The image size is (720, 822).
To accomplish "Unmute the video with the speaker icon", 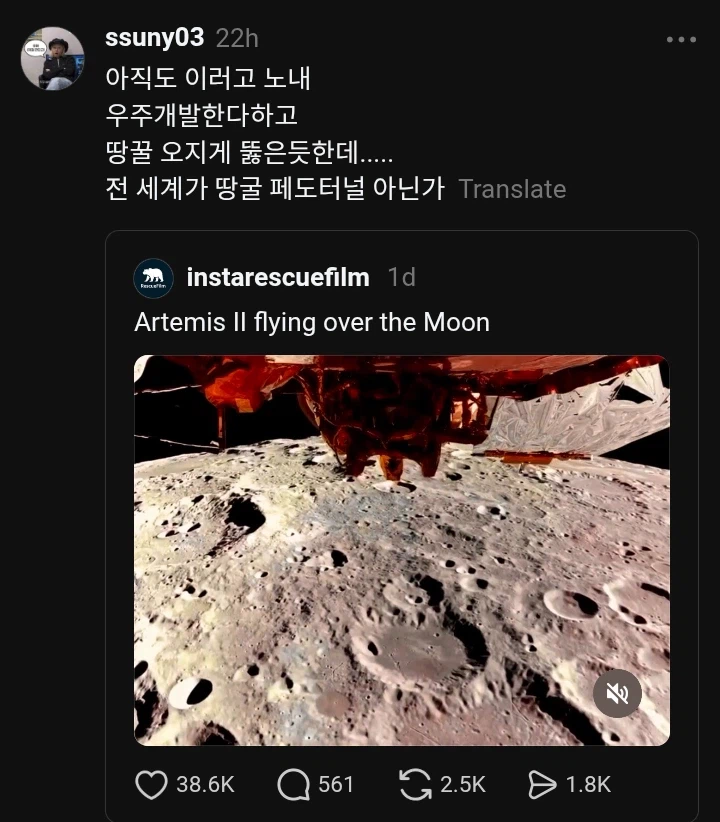I will point(617,694).
